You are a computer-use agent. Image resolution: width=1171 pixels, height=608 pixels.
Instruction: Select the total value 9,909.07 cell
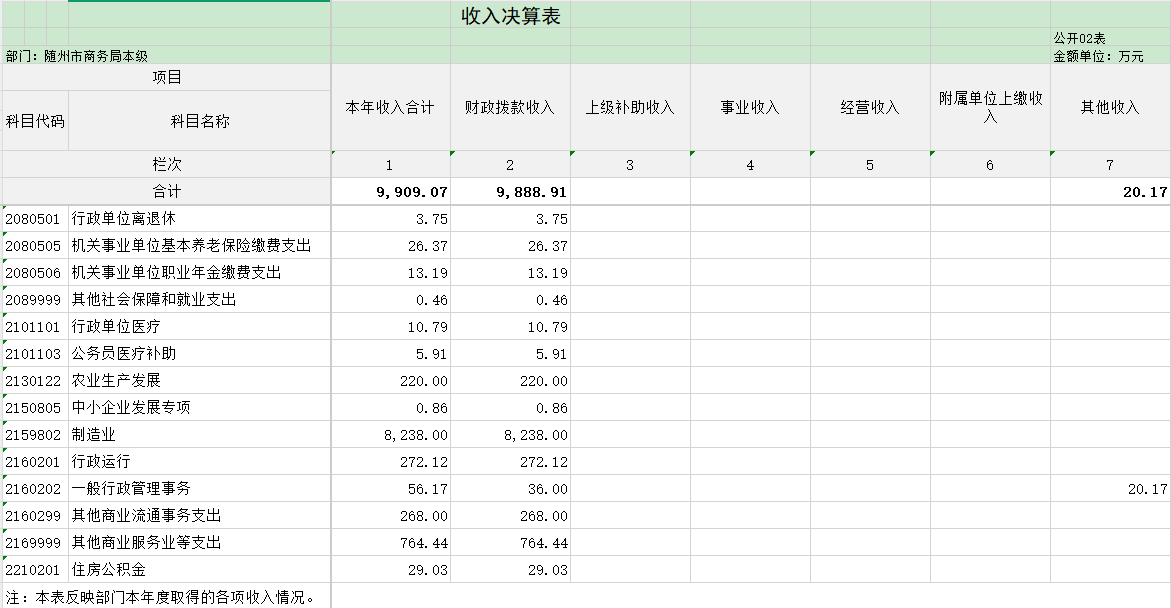coord(391,191)
